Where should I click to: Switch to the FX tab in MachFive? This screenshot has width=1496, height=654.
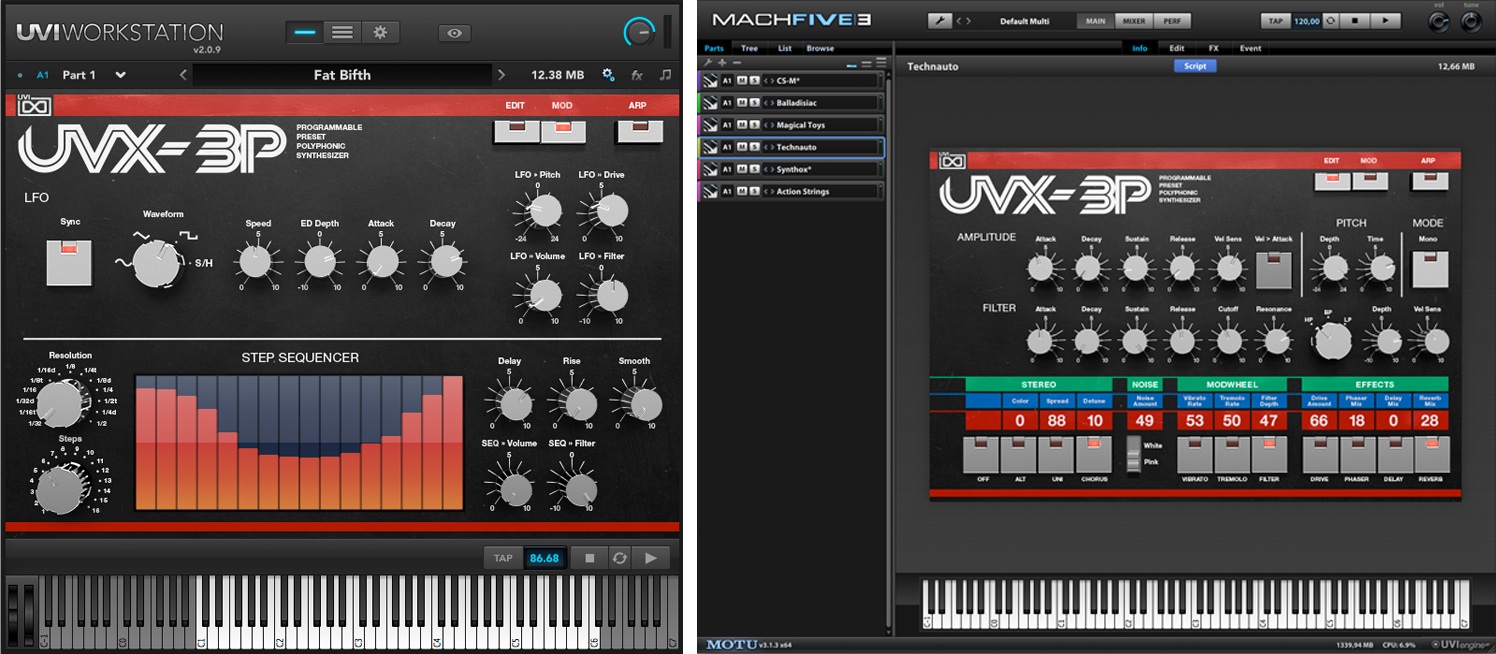coord(1213,48)
